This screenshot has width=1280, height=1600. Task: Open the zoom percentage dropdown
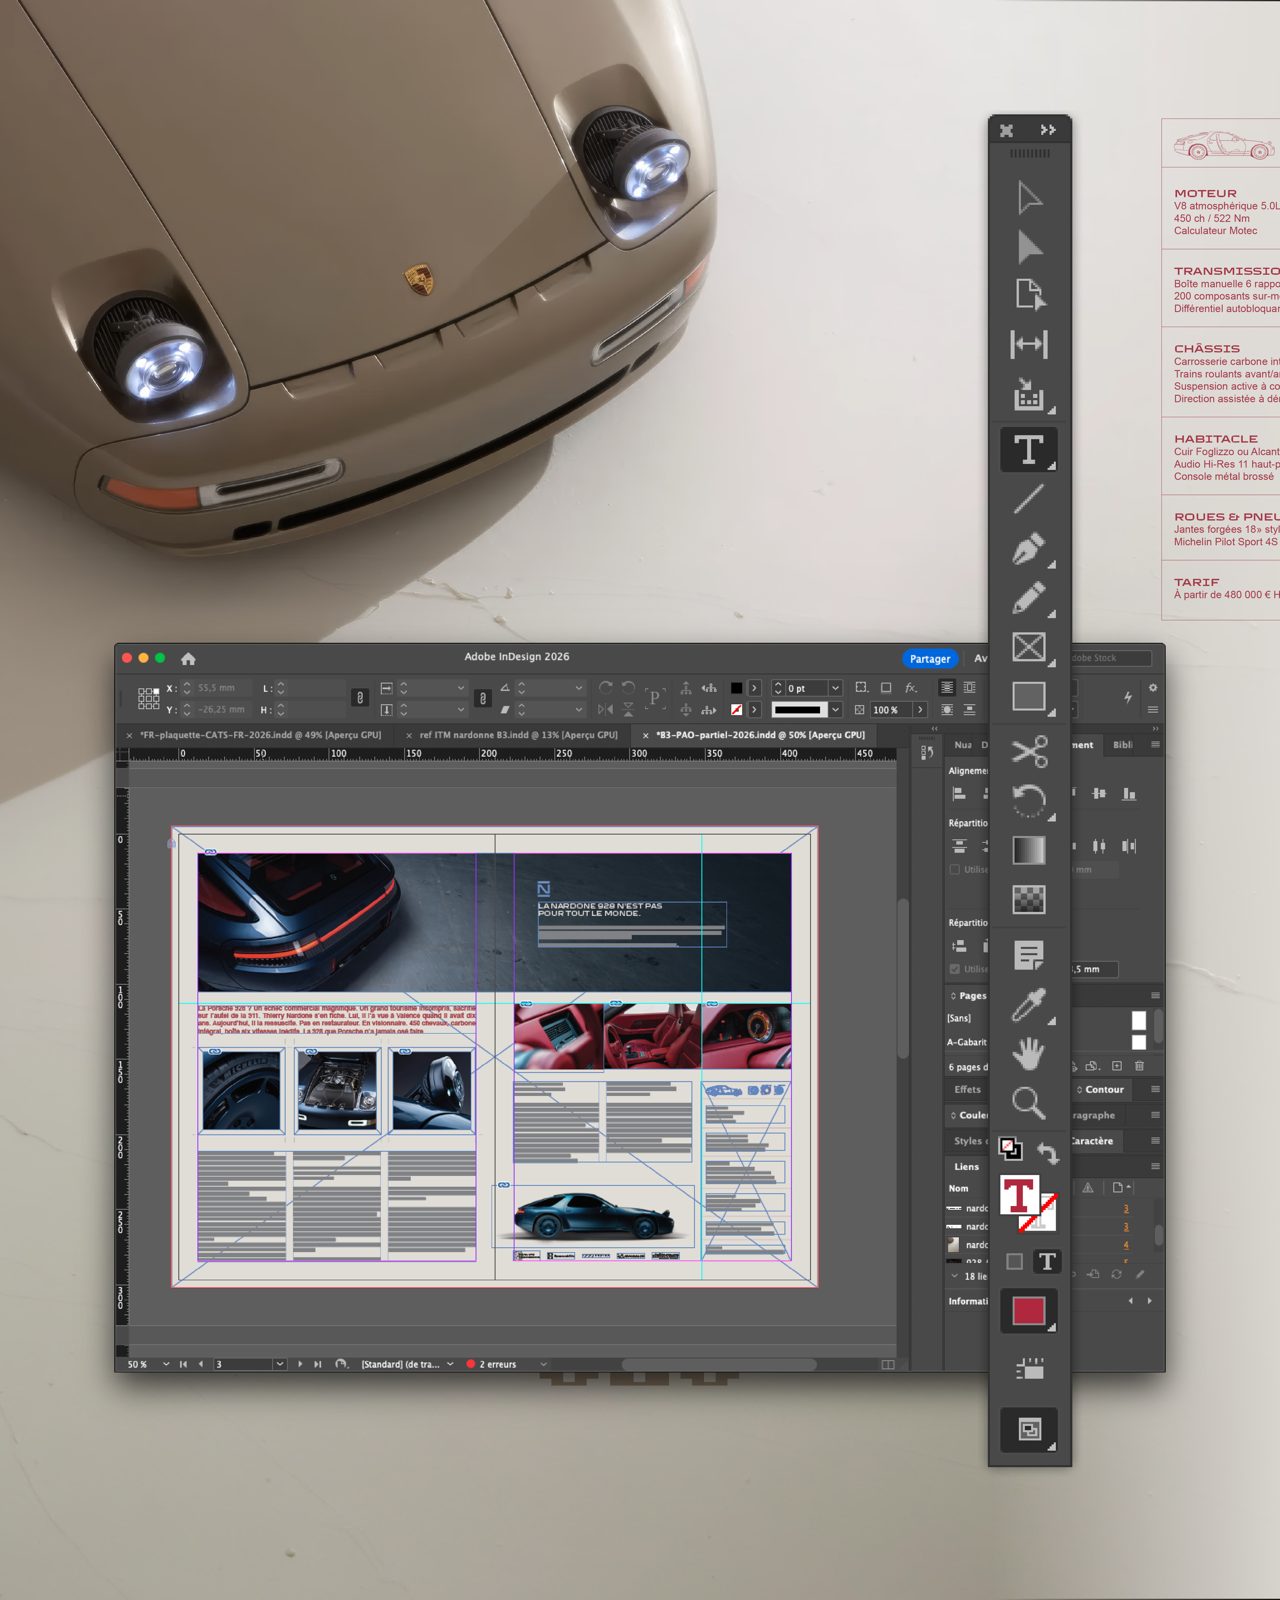166,1364
